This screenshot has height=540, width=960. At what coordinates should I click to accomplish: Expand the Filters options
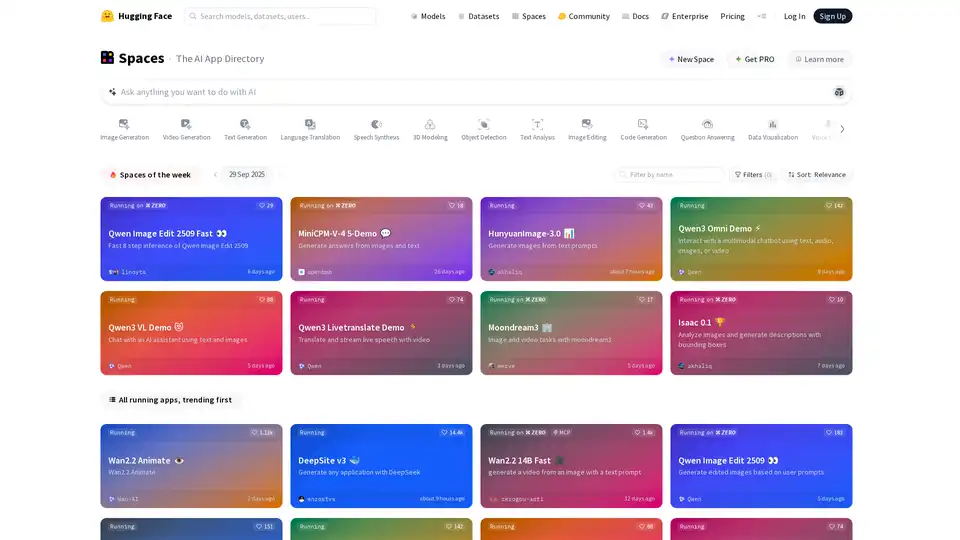(x=752, y=174)
